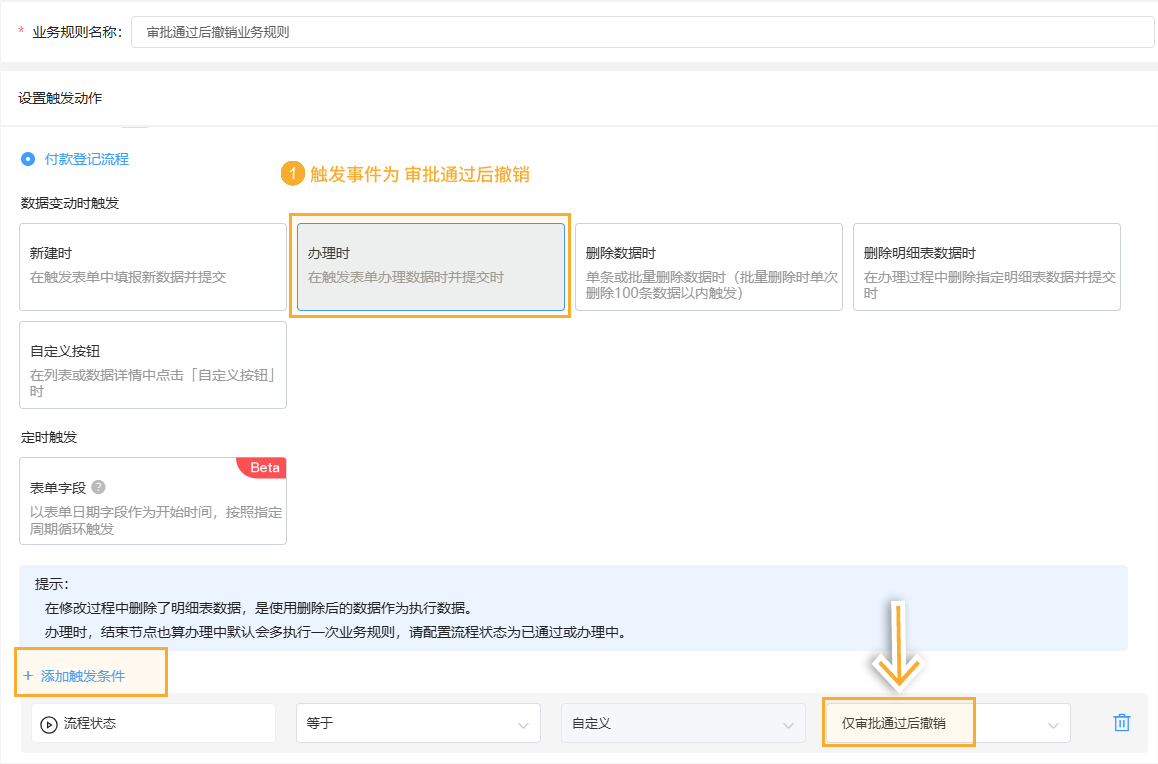Image resolution: width=1158 pixels, height=764 pixels.
Task: Click the 添加触发条件 link
Action: point(83,676)
